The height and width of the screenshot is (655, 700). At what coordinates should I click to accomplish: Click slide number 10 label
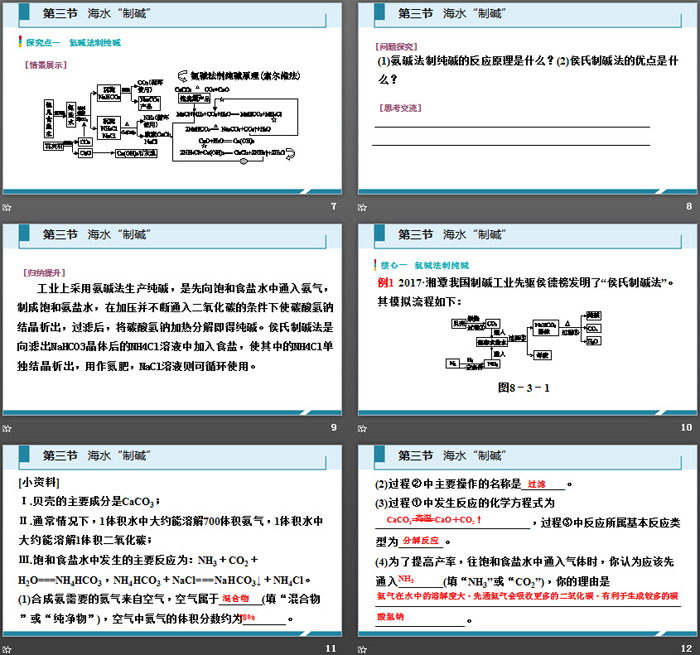(686, 427)
